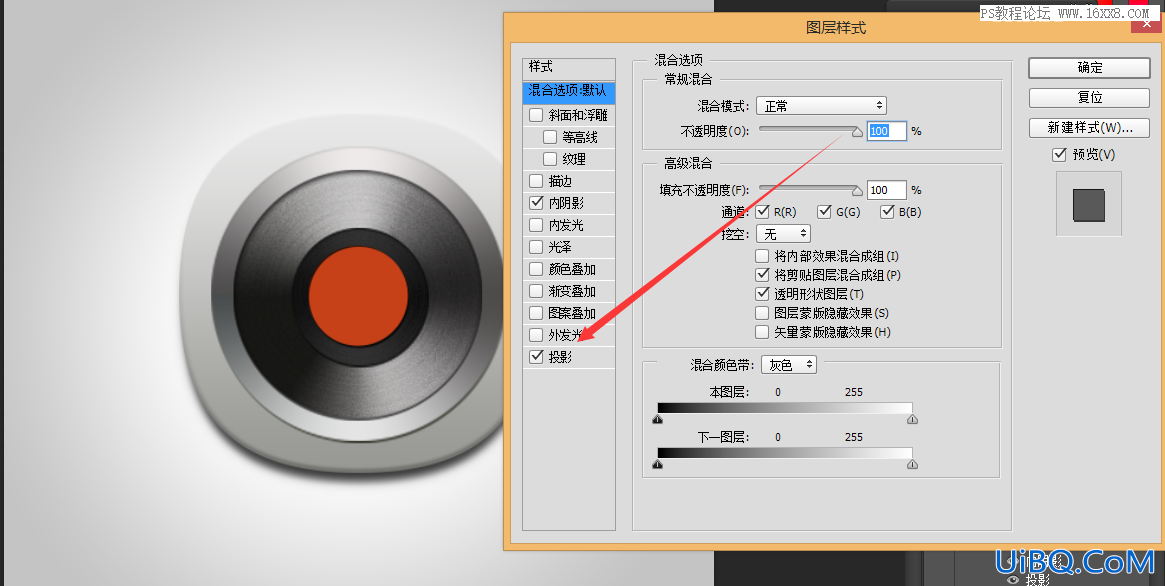Toggle the eye icon beside 投影 in Layers panel
This screenshot has height=586, width=1165.
click(x=1013, y=580)
